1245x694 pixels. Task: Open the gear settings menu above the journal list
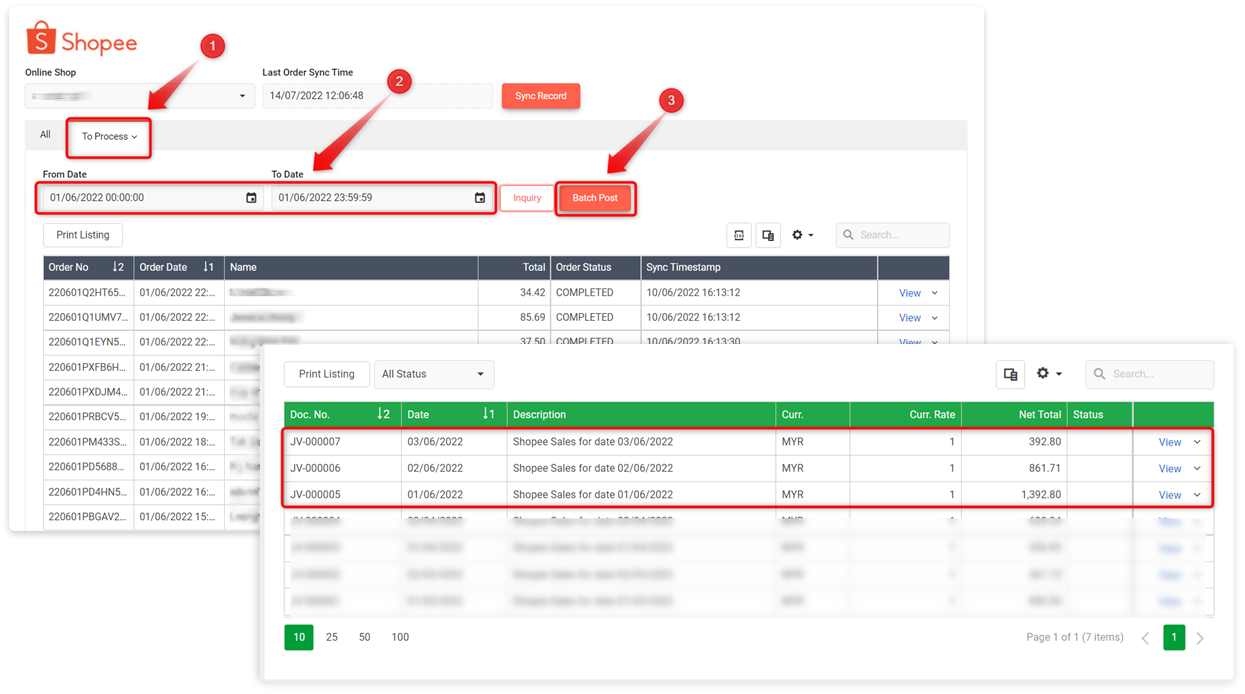(x=1048, y=374)
